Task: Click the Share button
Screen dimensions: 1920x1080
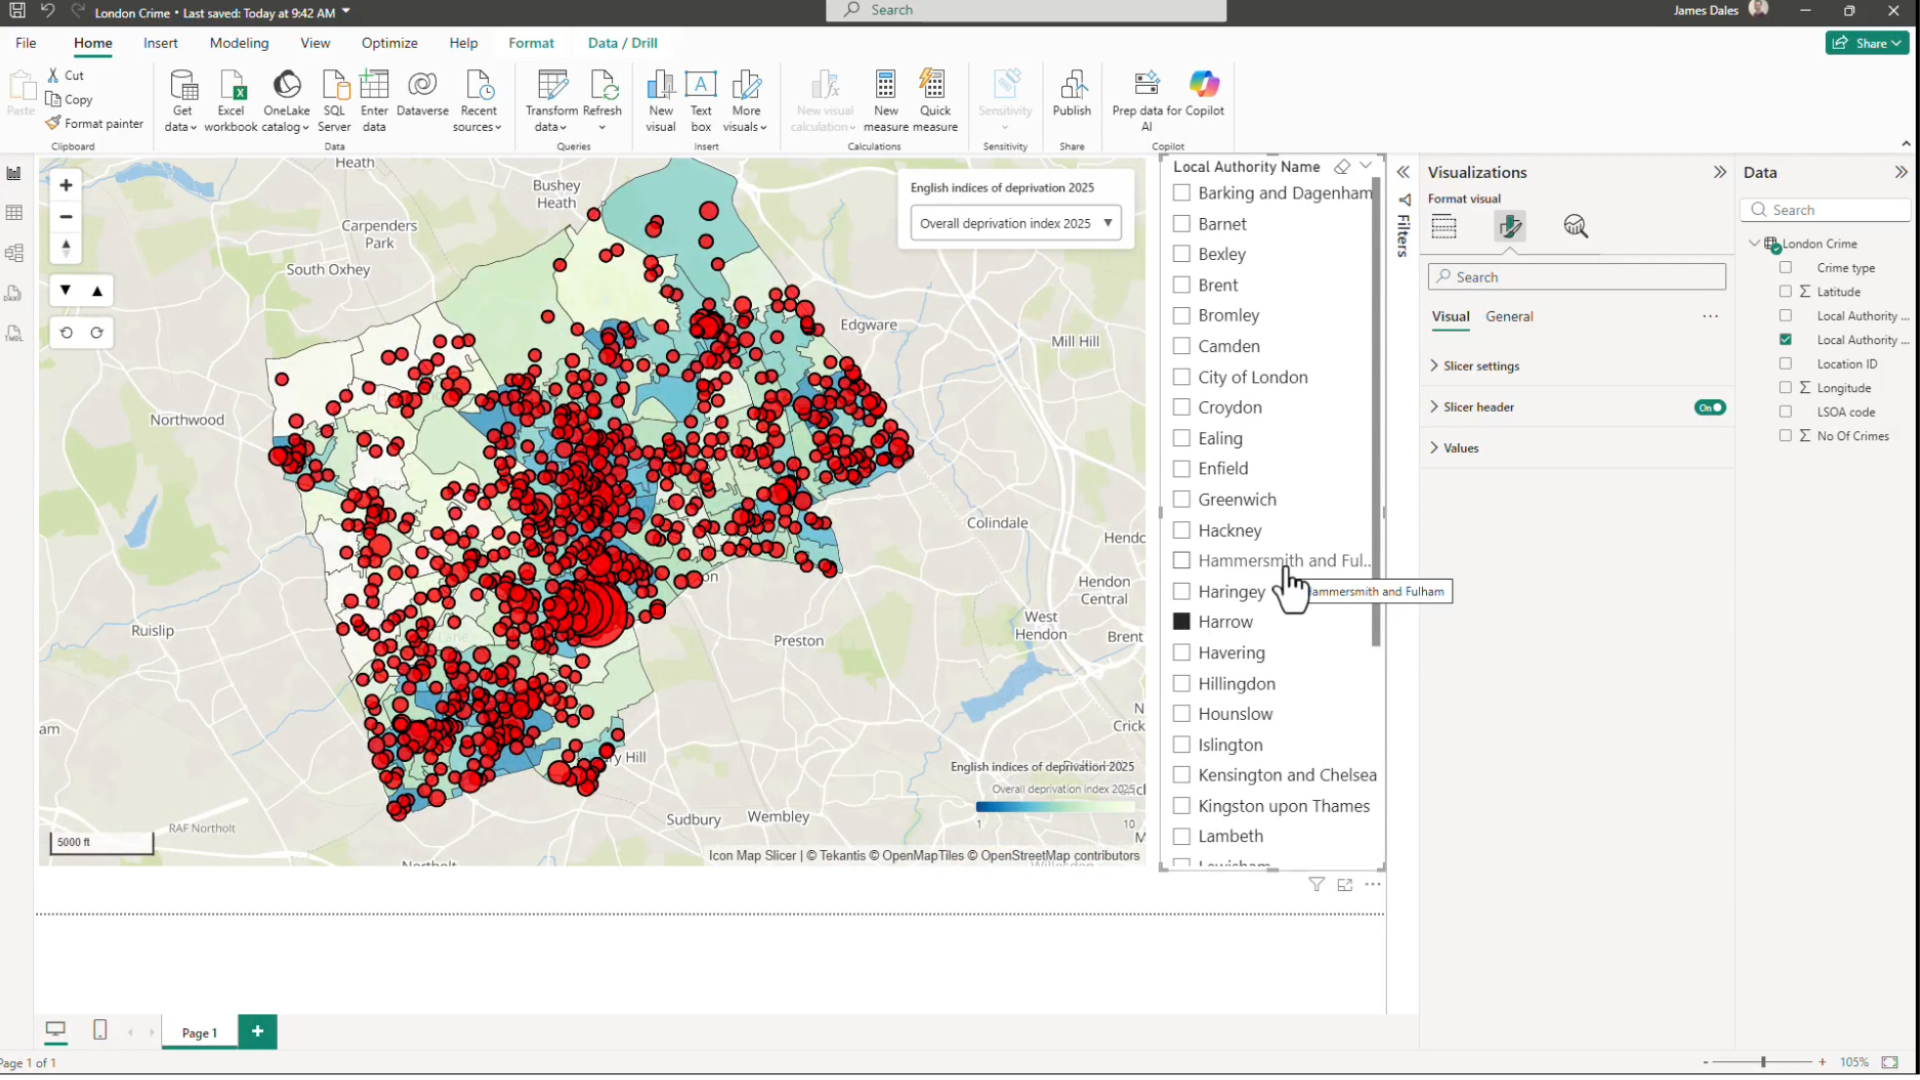Action: tap(1866, 43)
